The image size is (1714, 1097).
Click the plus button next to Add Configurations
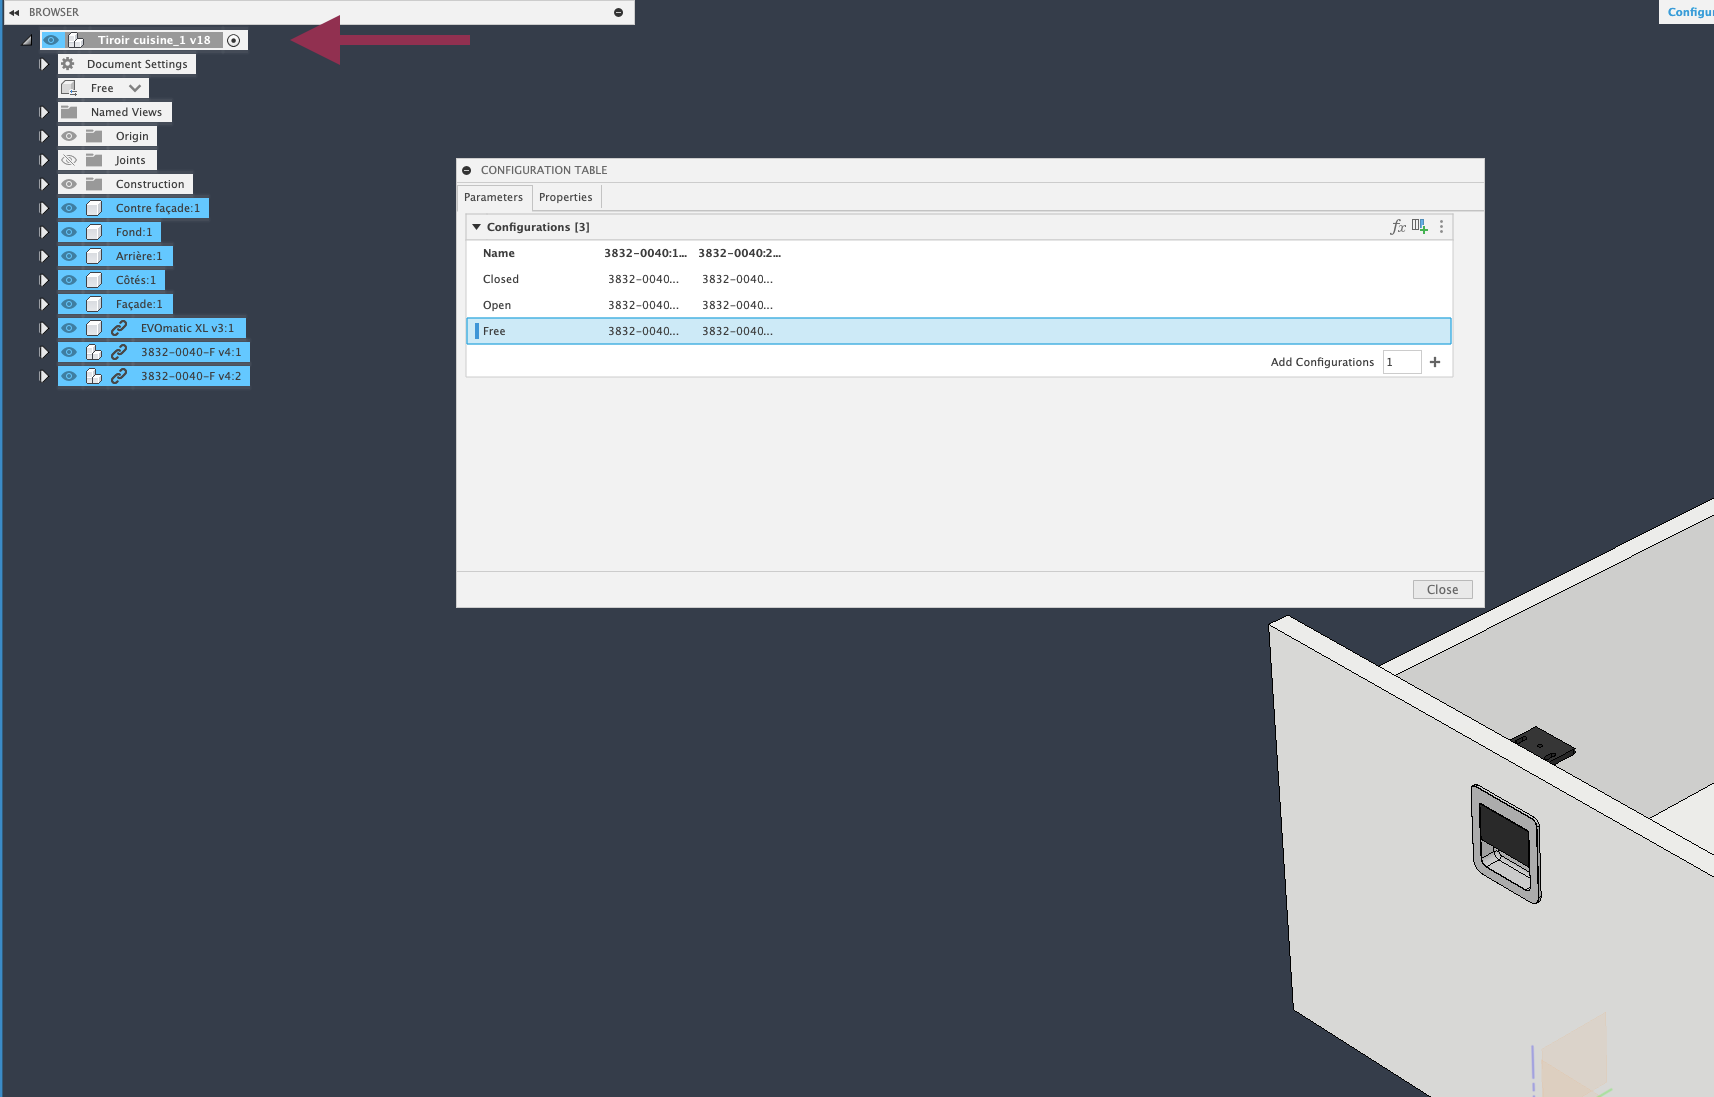(1435, 362)
